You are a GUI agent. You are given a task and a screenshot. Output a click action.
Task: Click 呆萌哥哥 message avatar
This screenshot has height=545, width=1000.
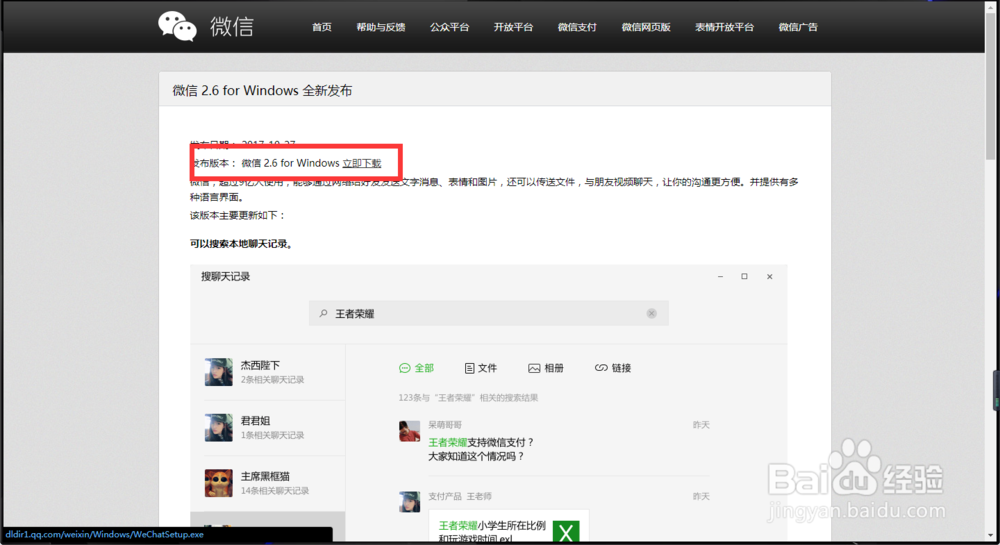[x=409, y=431]
